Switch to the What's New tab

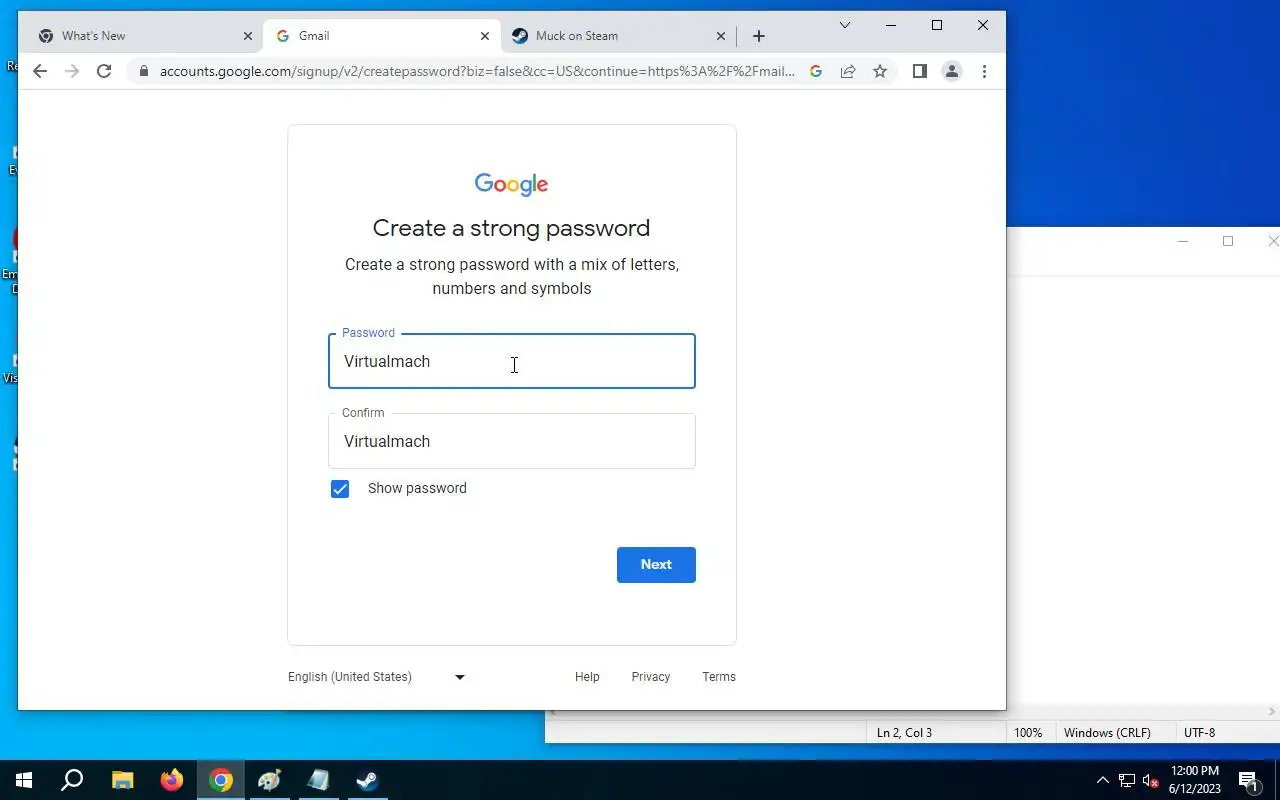144,36
